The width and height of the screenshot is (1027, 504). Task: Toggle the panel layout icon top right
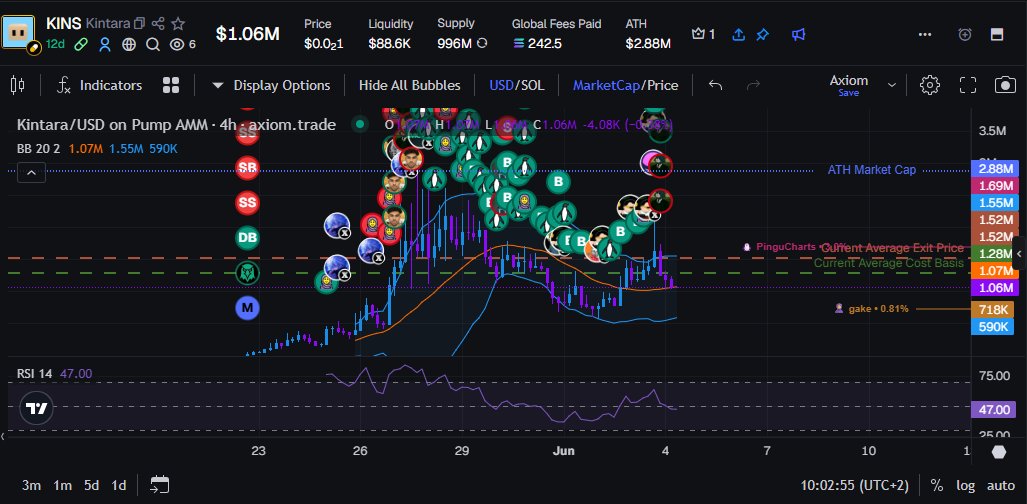(997, 34)
